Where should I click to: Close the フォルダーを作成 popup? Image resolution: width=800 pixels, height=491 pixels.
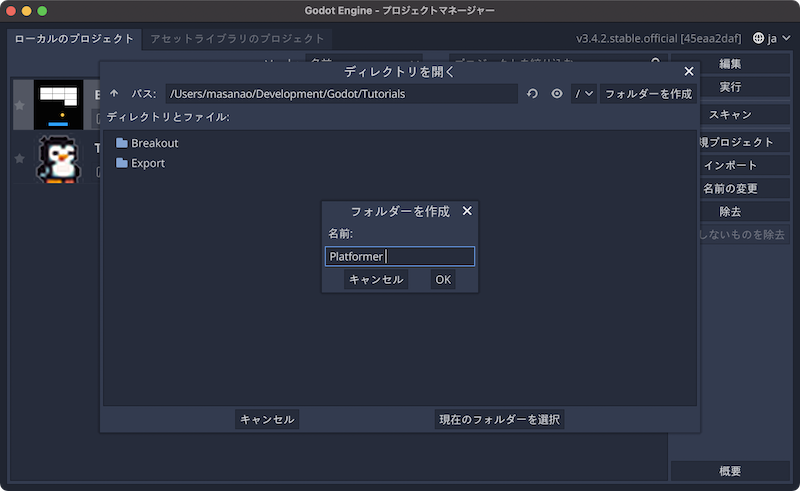point(467,211)
